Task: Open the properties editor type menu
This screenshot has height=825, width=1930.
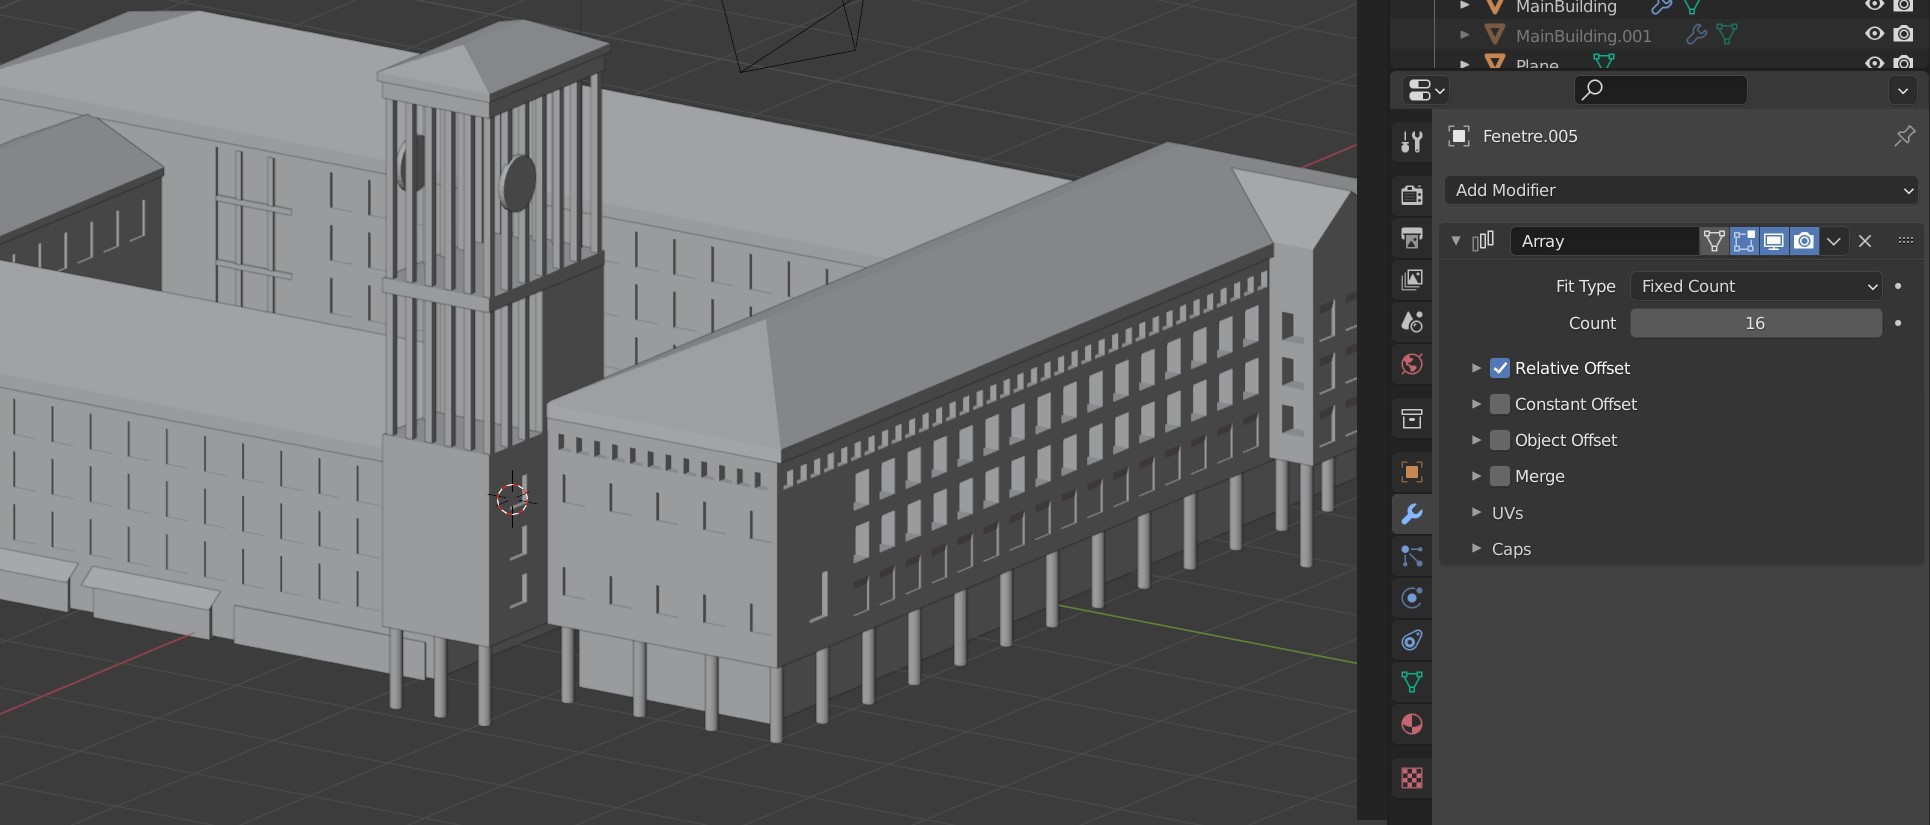Action: 1426,90
